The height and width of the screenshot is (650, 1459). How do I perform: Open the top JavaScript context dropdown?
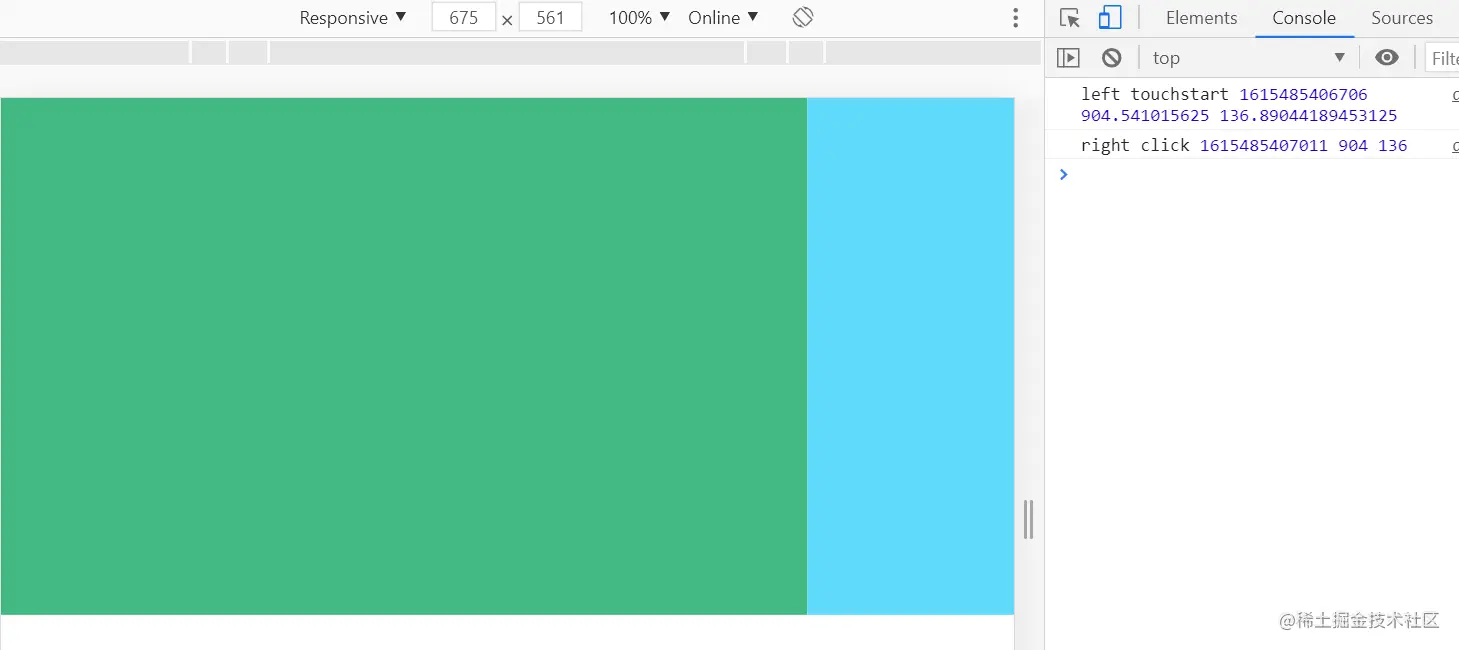pos(1249,58)
